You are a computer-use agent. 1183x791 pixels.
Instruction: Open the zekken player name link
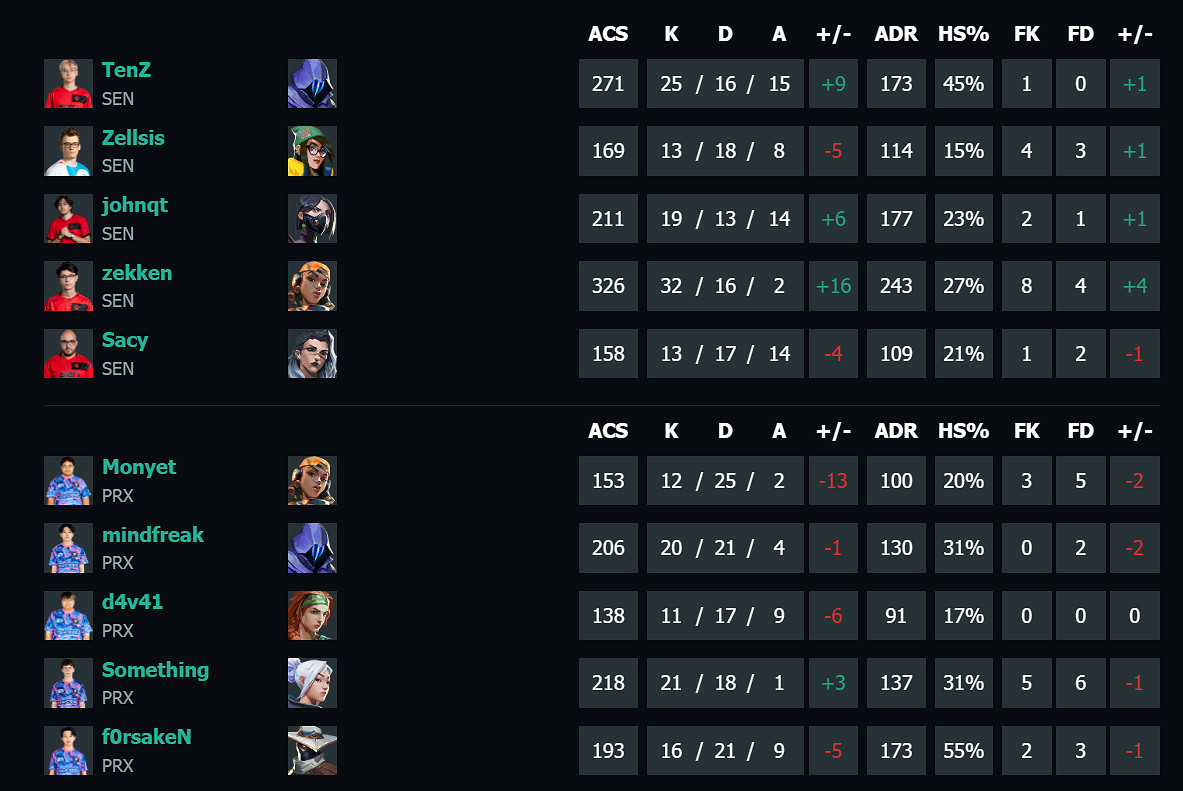coord(136,273)
